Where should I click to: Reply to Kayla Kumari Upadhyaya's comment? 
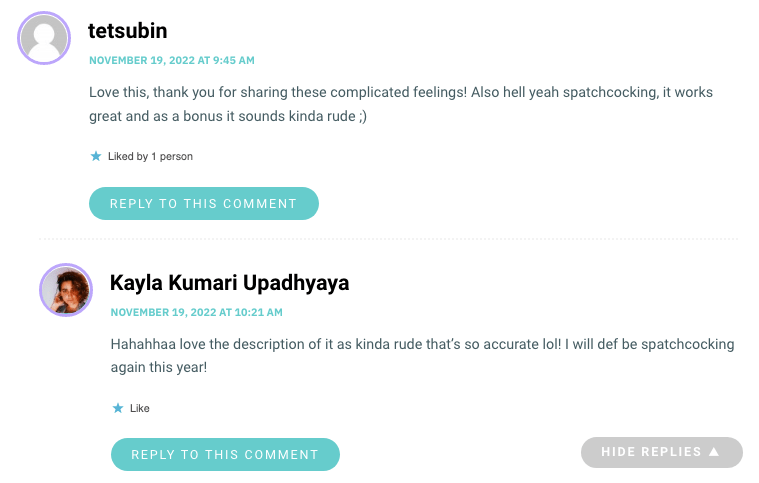click(x=226, y=454)
